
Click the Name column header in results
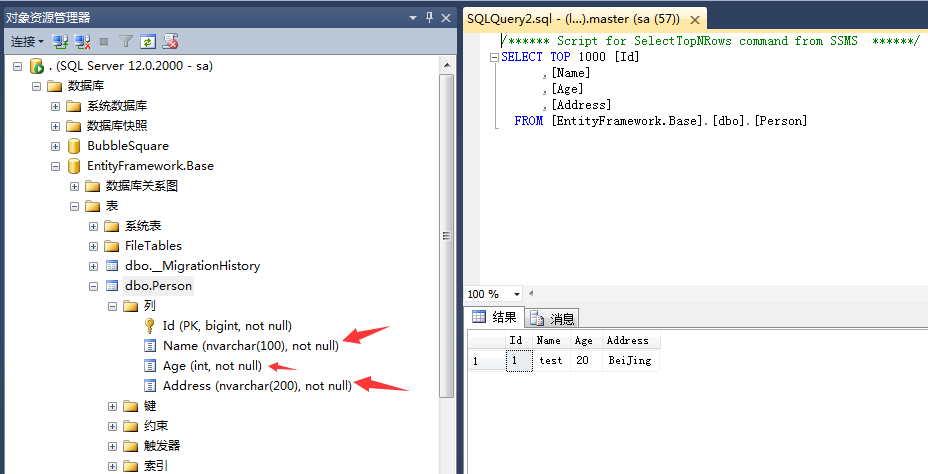point(549,340)
